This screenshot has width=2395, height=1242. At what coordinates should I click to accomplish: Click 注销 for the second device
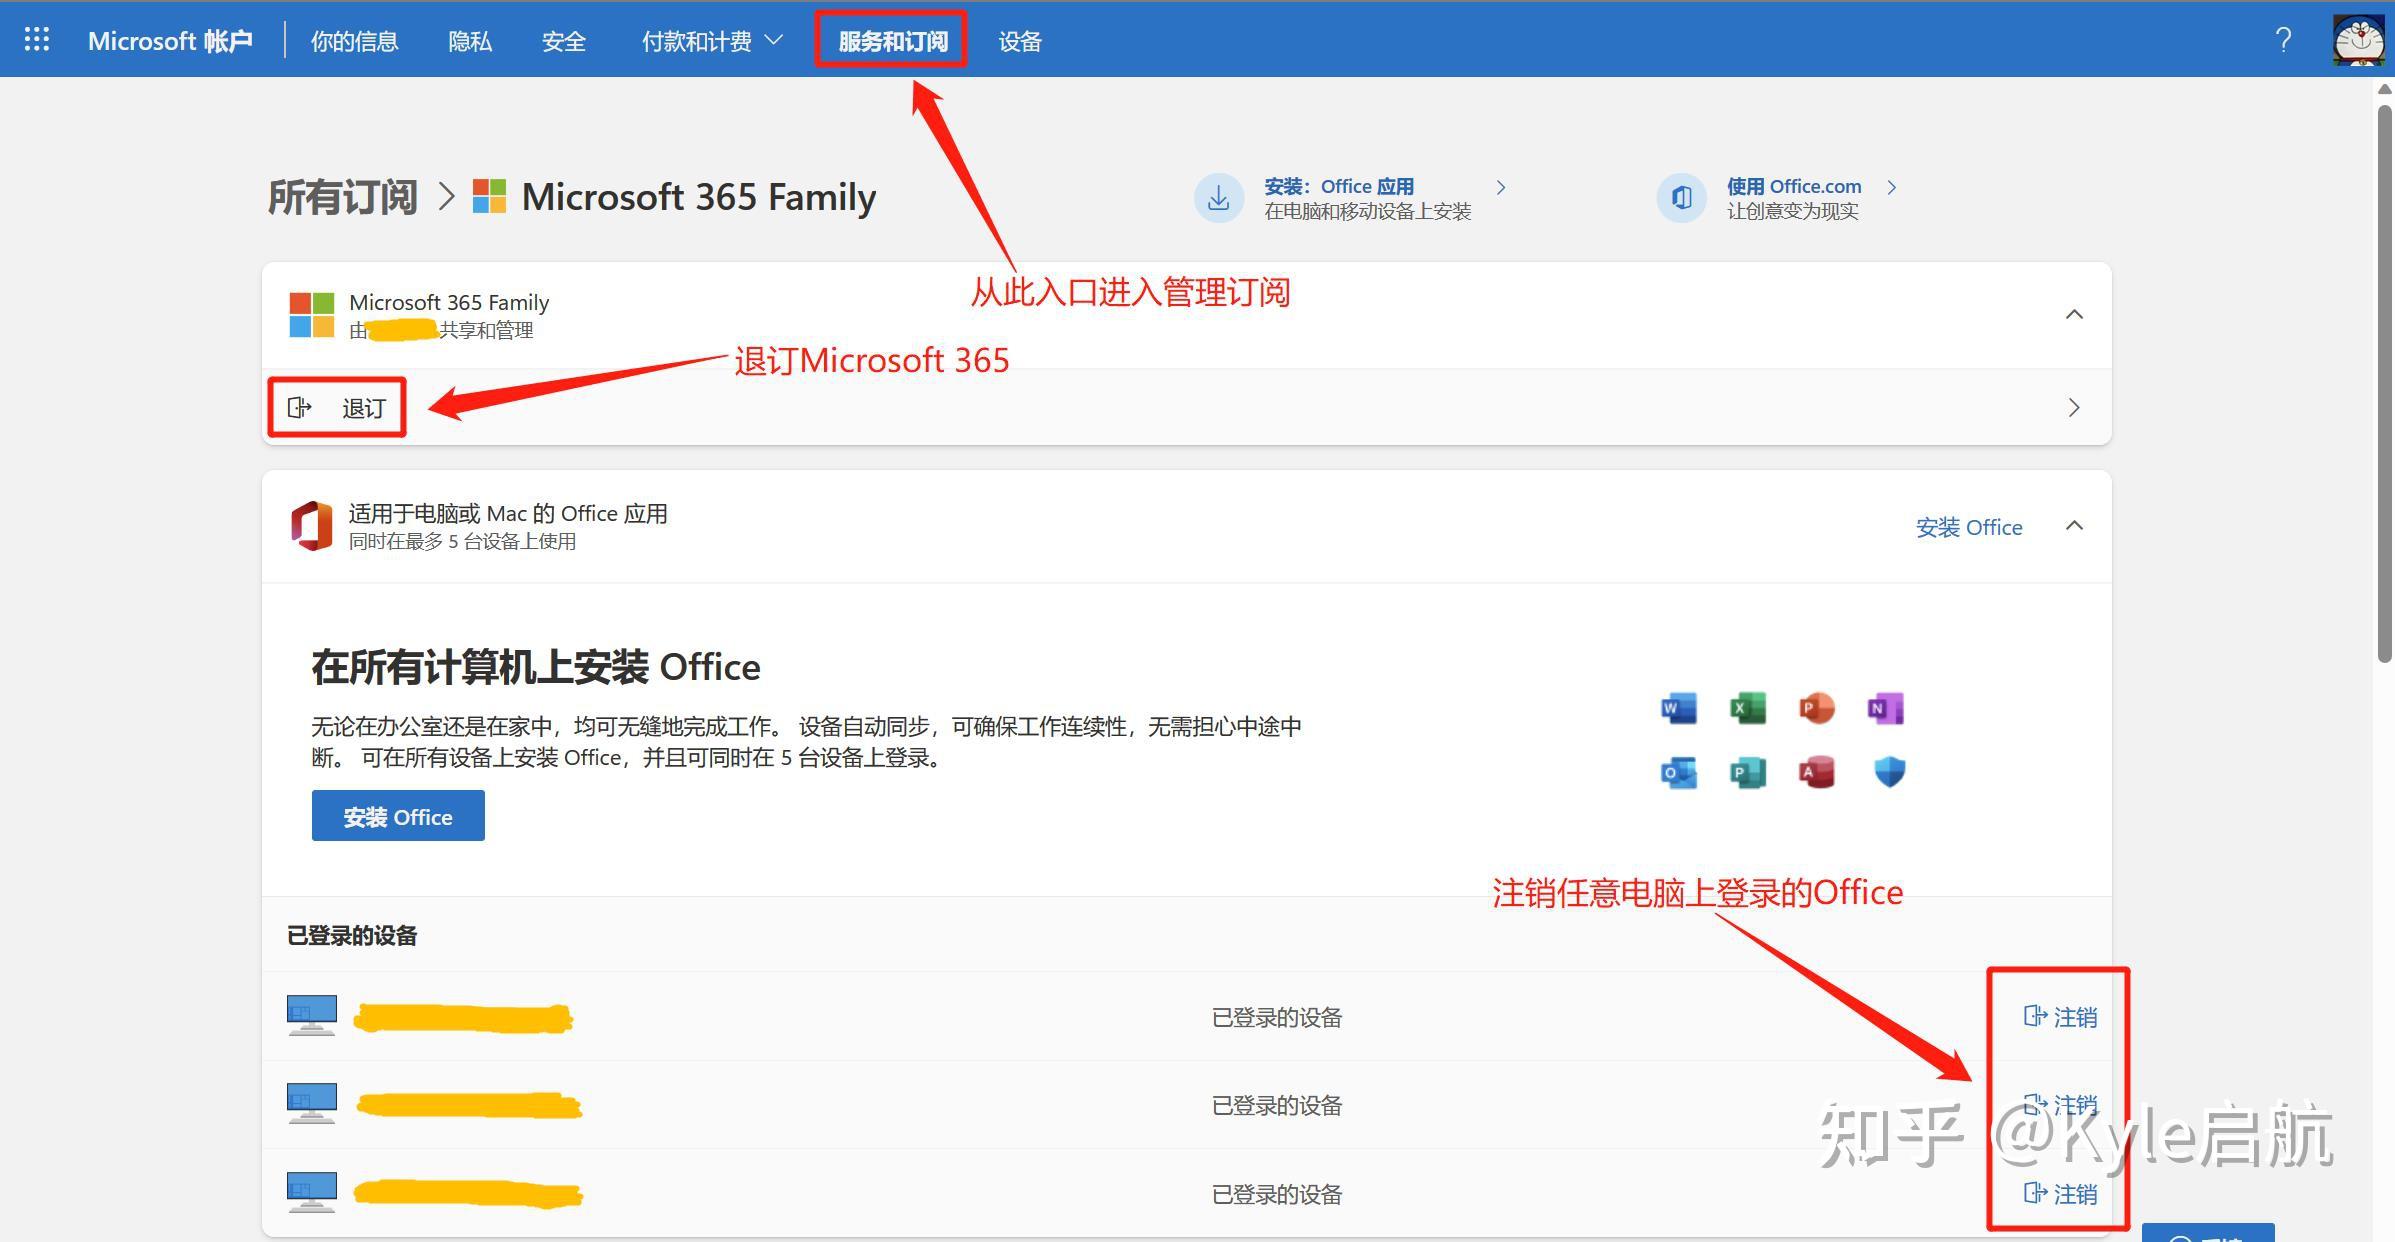tap(2060, 1105)
